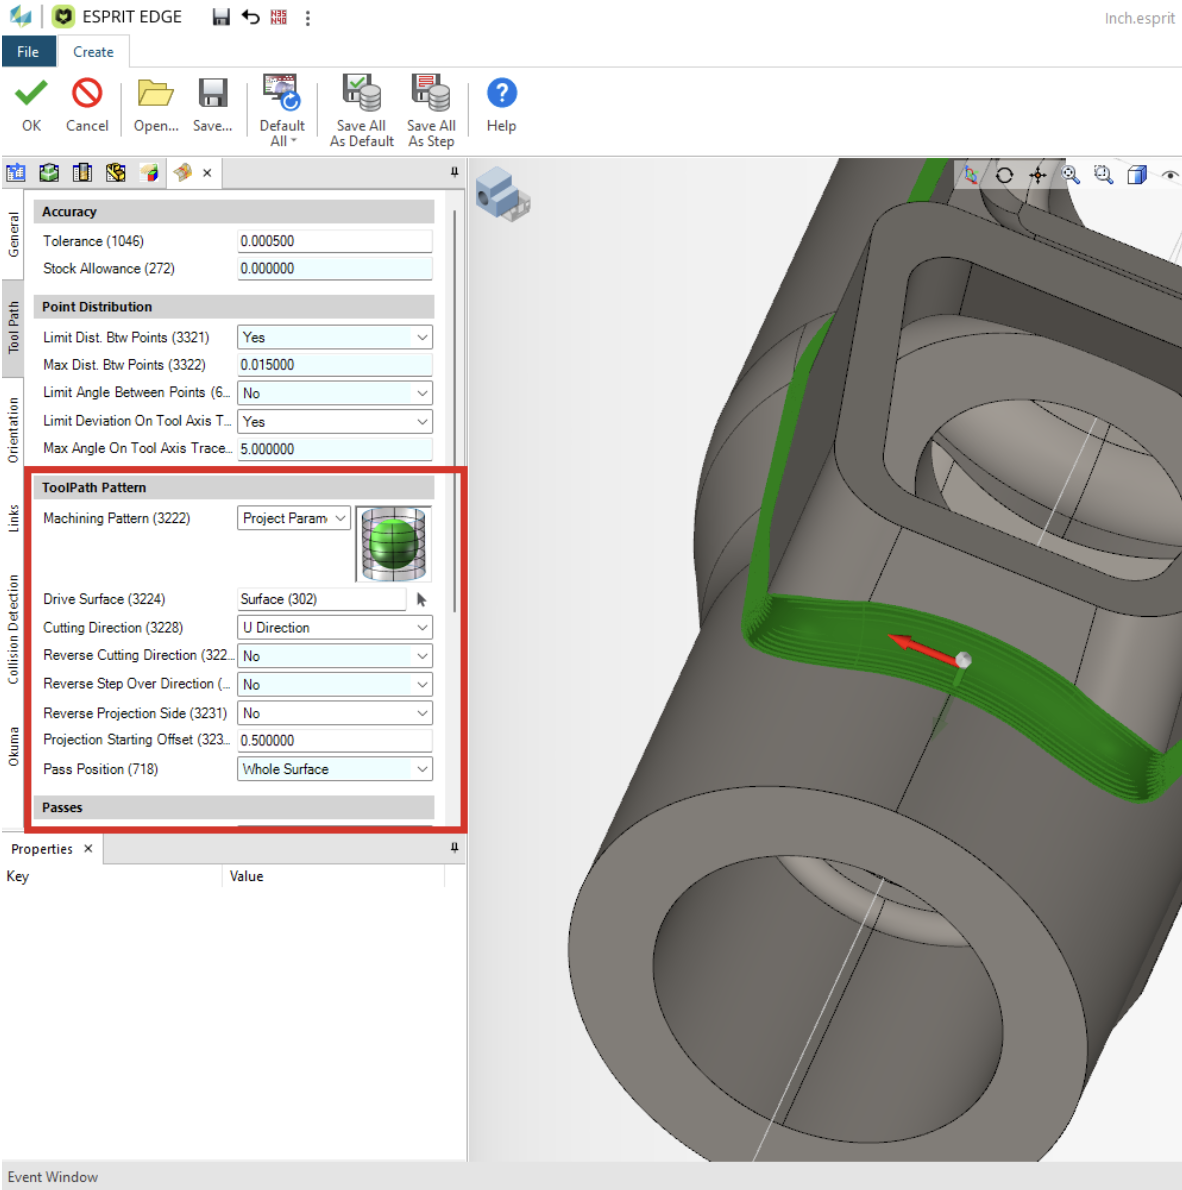Toggle the eye visibility icon in viewport
This screenshot has width=1182, height=1190.
[1169, 175]
